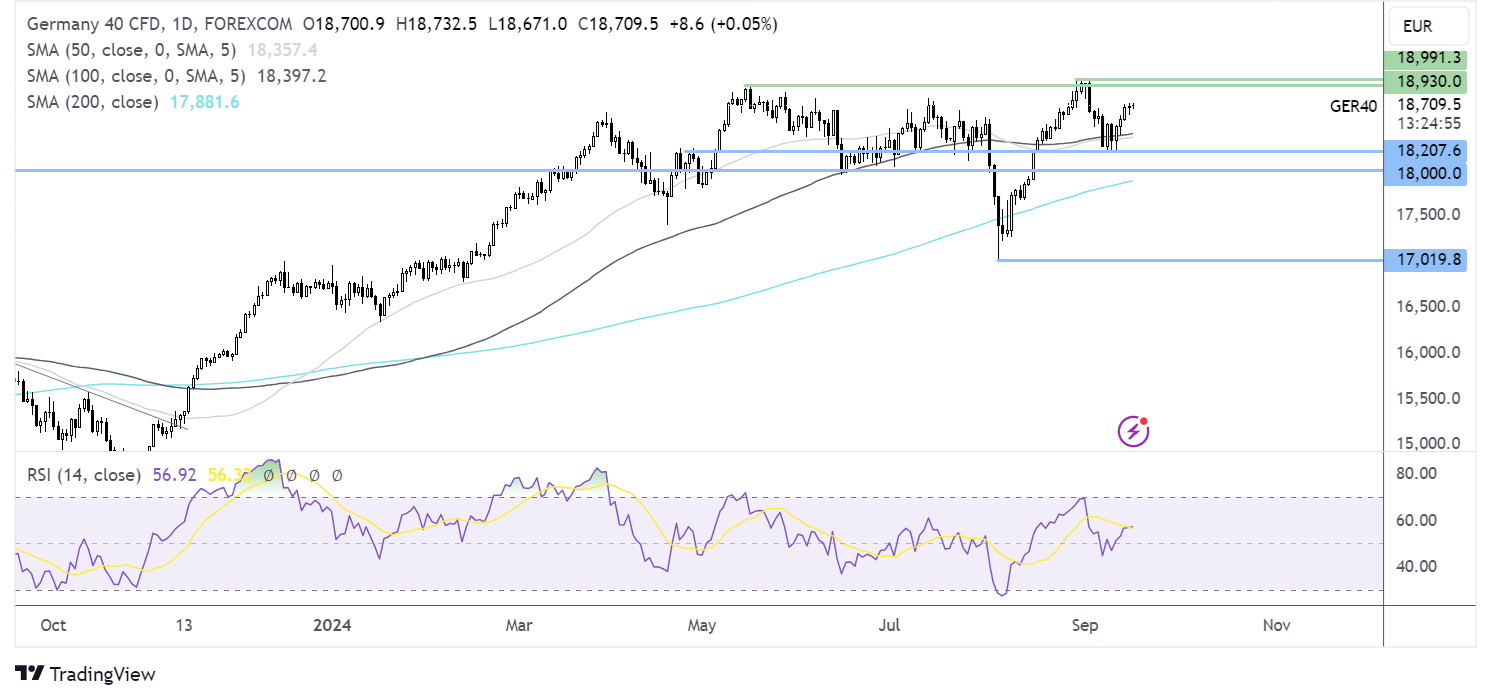Viewport: 1491px width, 700px height.
Task: Click the 80.00 RSI axis label
Action: pos(1416,474)
